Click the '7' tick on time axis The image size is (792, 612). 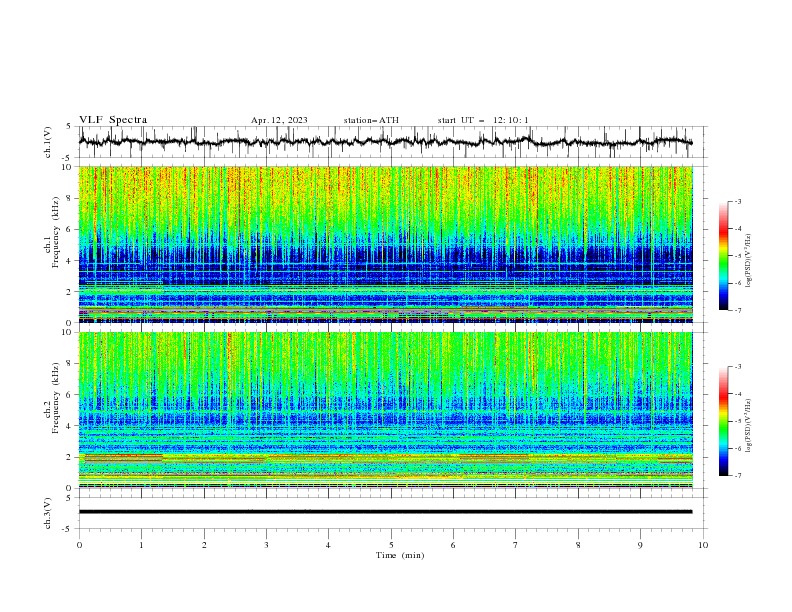pos(516,545)
